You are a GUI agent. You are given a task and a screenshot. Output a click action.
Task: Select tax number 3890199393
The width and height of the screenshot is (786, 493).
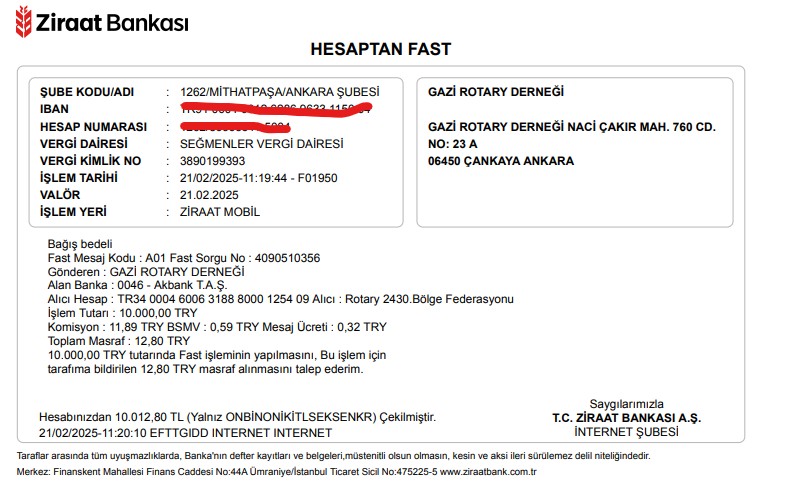pyautogui.click(x=213, y=161)
